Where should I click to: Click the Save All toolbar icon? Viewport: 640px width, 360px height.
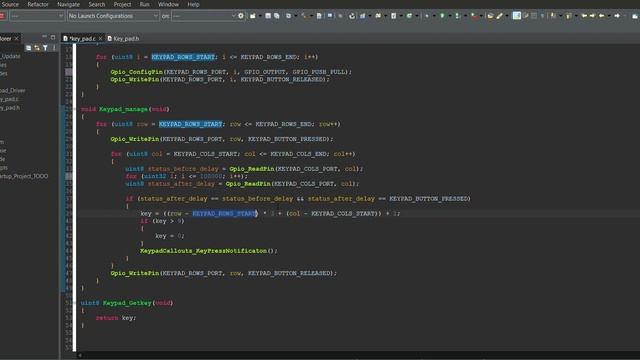[x=277, y=16]
